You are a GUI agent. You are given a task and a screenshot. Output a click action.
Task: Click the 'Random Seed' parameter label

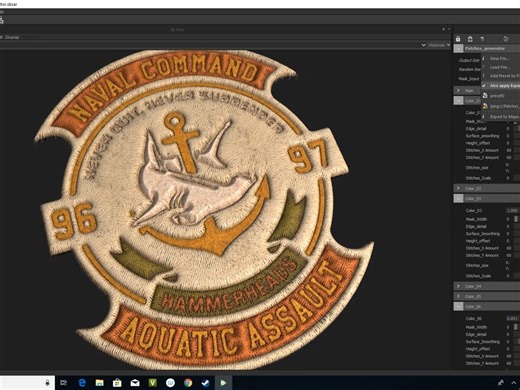(x=469, y=69)
